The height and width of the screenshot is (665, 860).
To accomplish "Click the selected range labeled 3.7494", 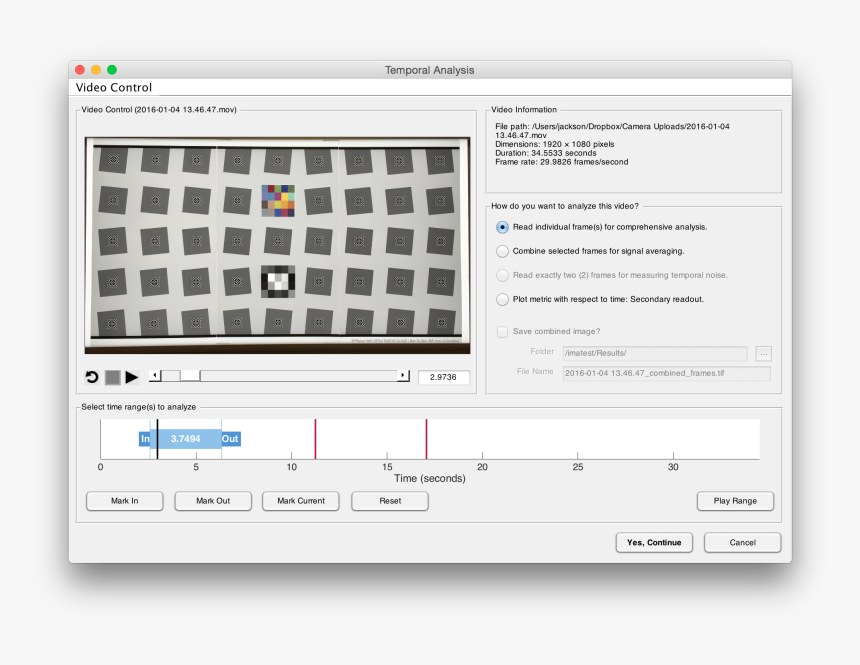I will click(x=185, y=439).
